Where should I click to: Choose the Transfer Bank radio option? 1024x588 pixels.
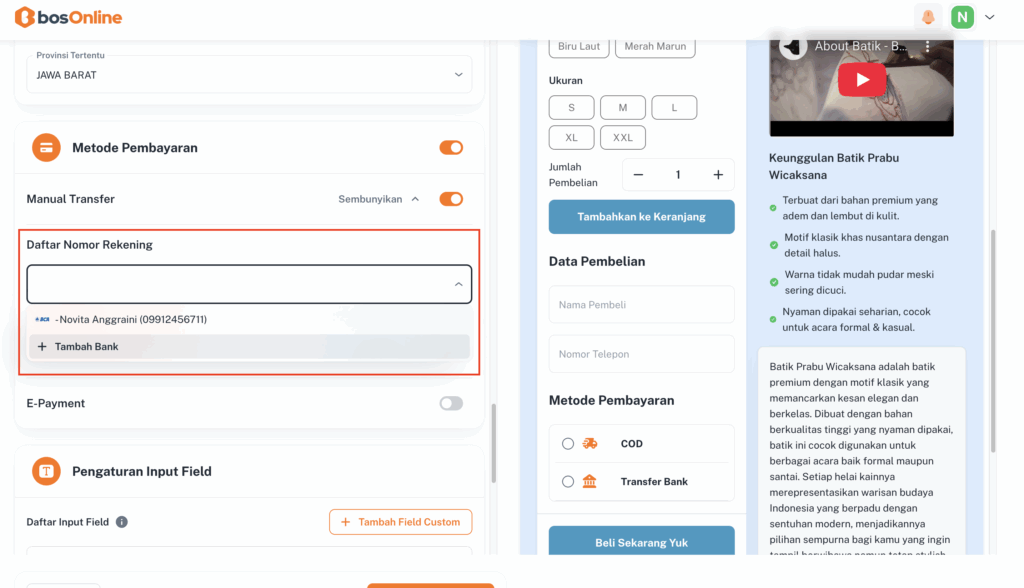coord(568,482)
